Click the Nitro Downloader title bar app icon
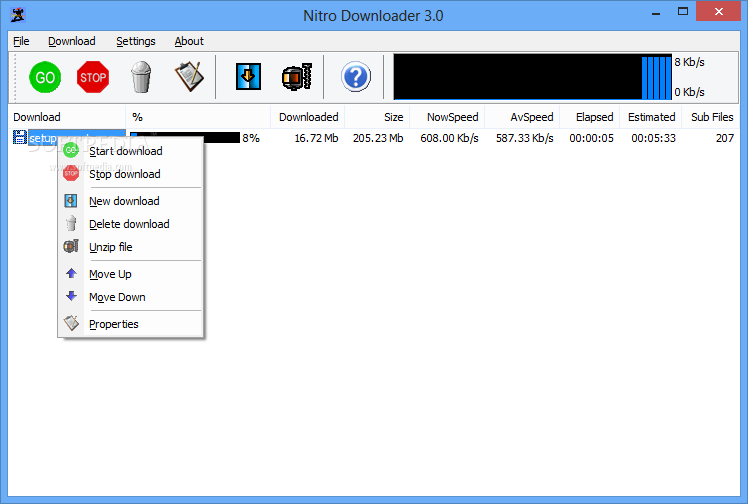748x504 pixels. click(18, 15)
